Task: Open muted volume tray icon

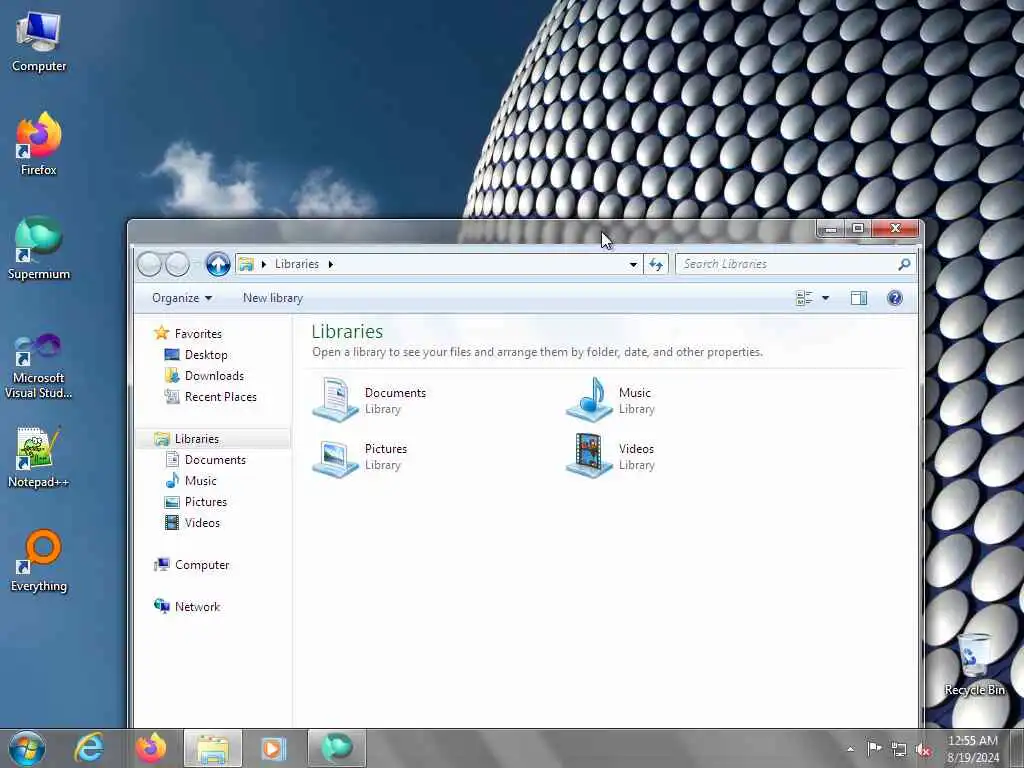Action: 924,750
